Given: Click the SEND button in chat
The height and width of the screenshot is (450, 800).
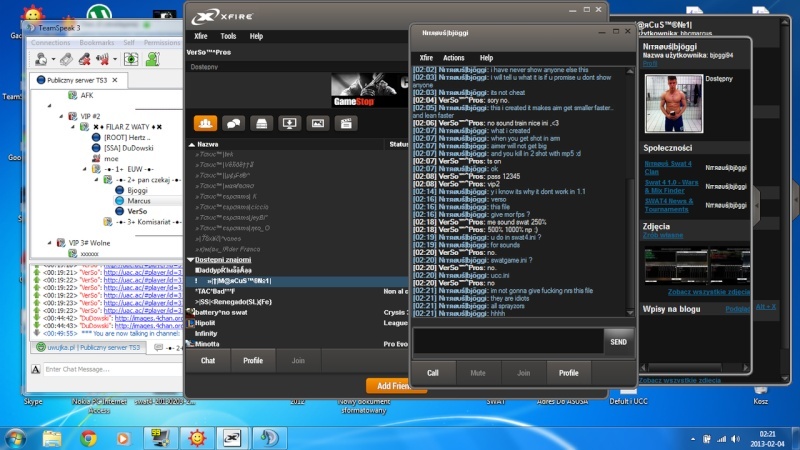Looking at the screenshot, I should click(x=618, y=342).
